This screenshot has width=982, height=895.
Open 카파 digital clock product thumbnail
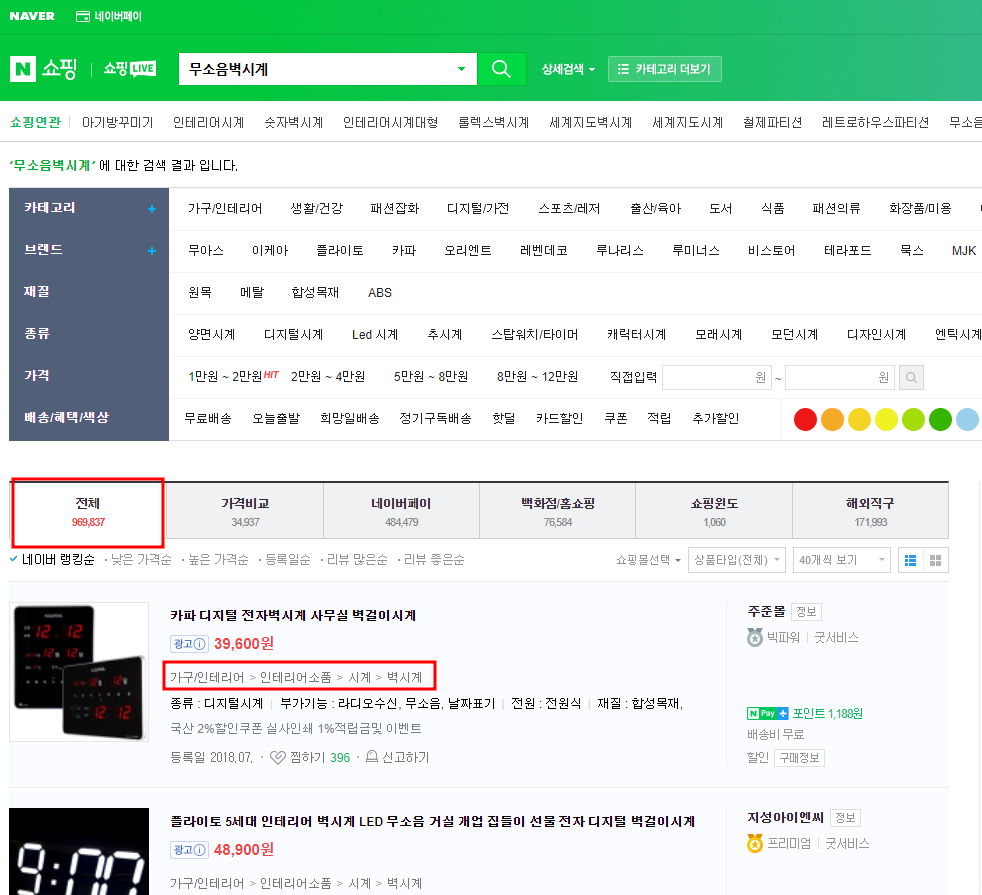[79, 672]
